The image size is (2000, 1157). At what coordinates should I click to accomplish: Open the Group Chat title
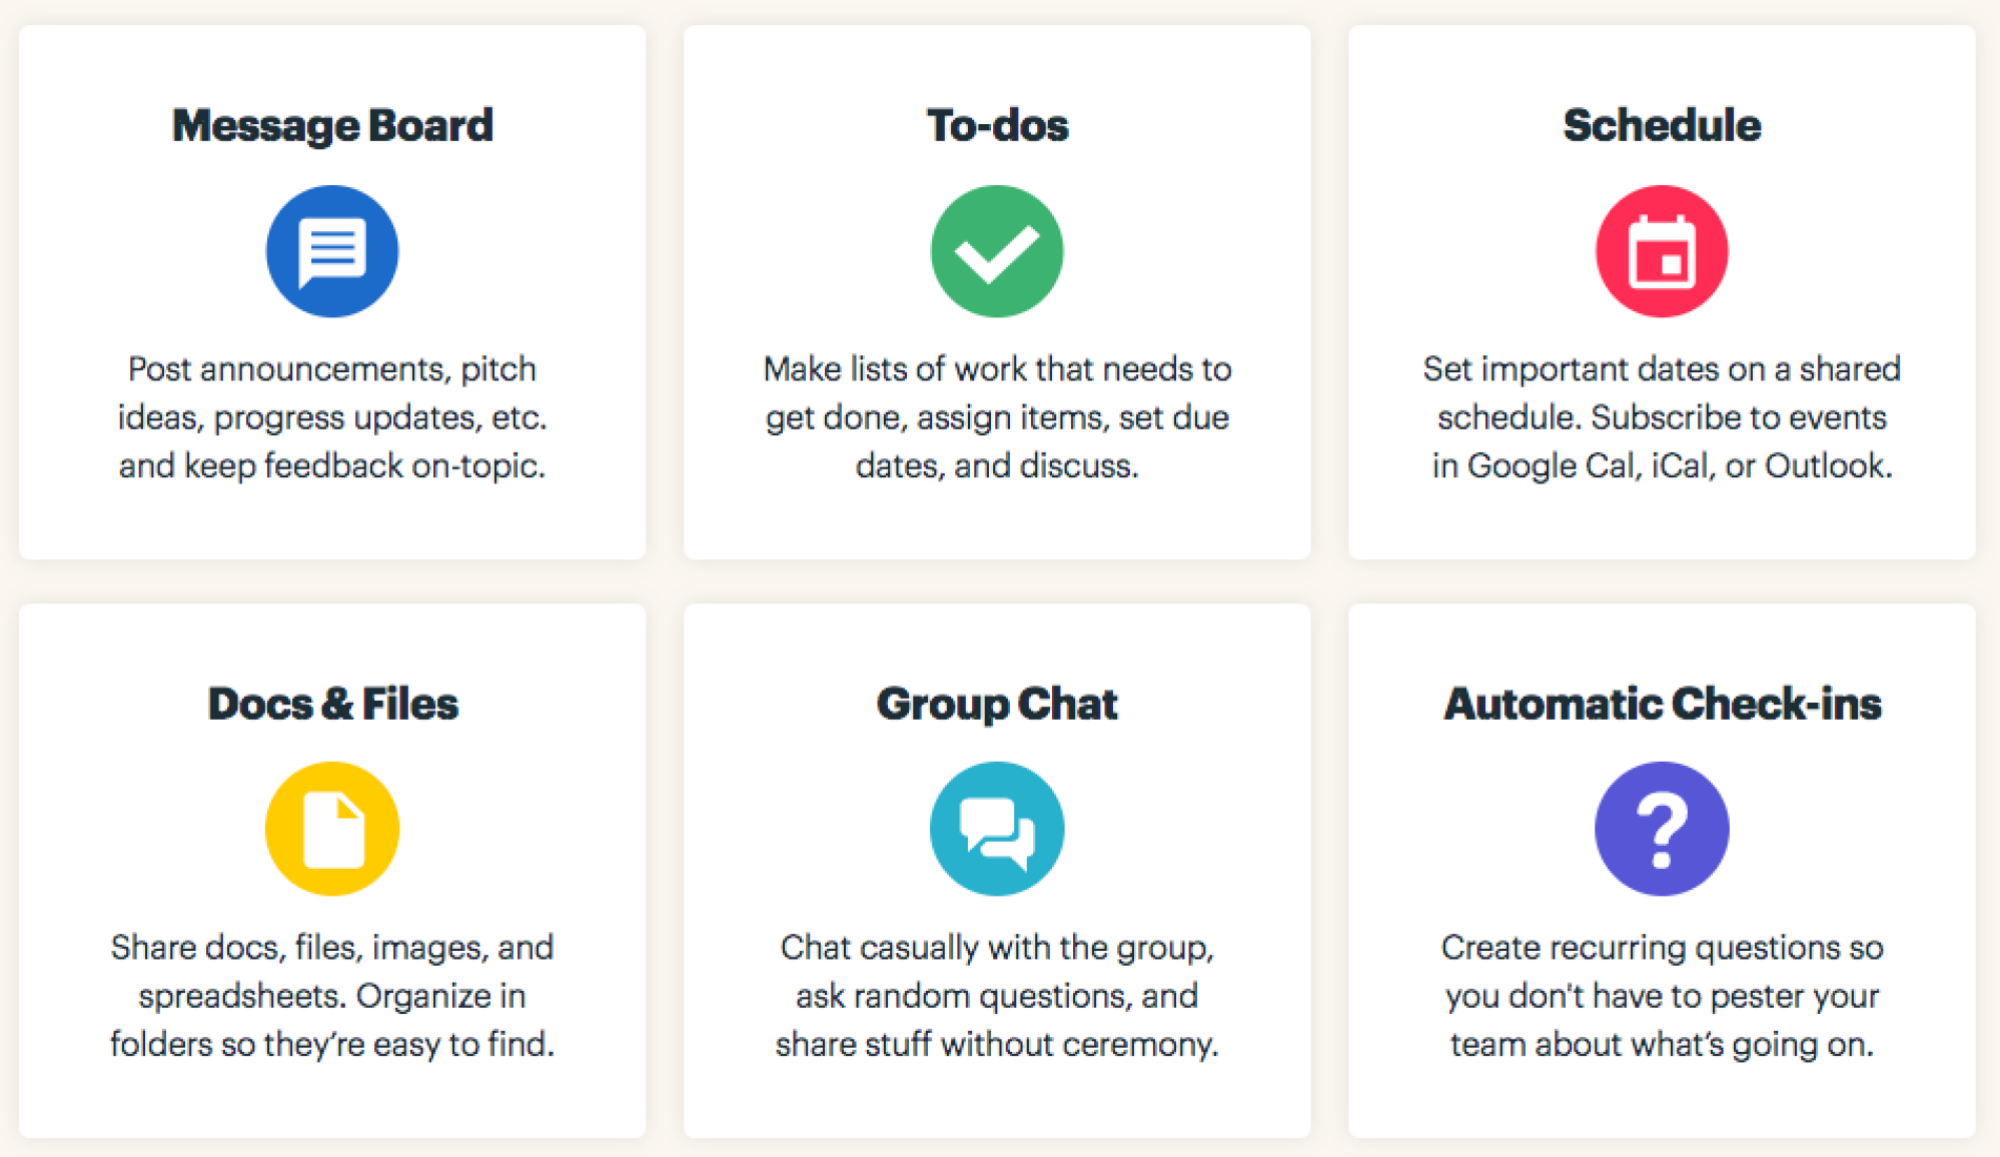click(x=997, y=704)
